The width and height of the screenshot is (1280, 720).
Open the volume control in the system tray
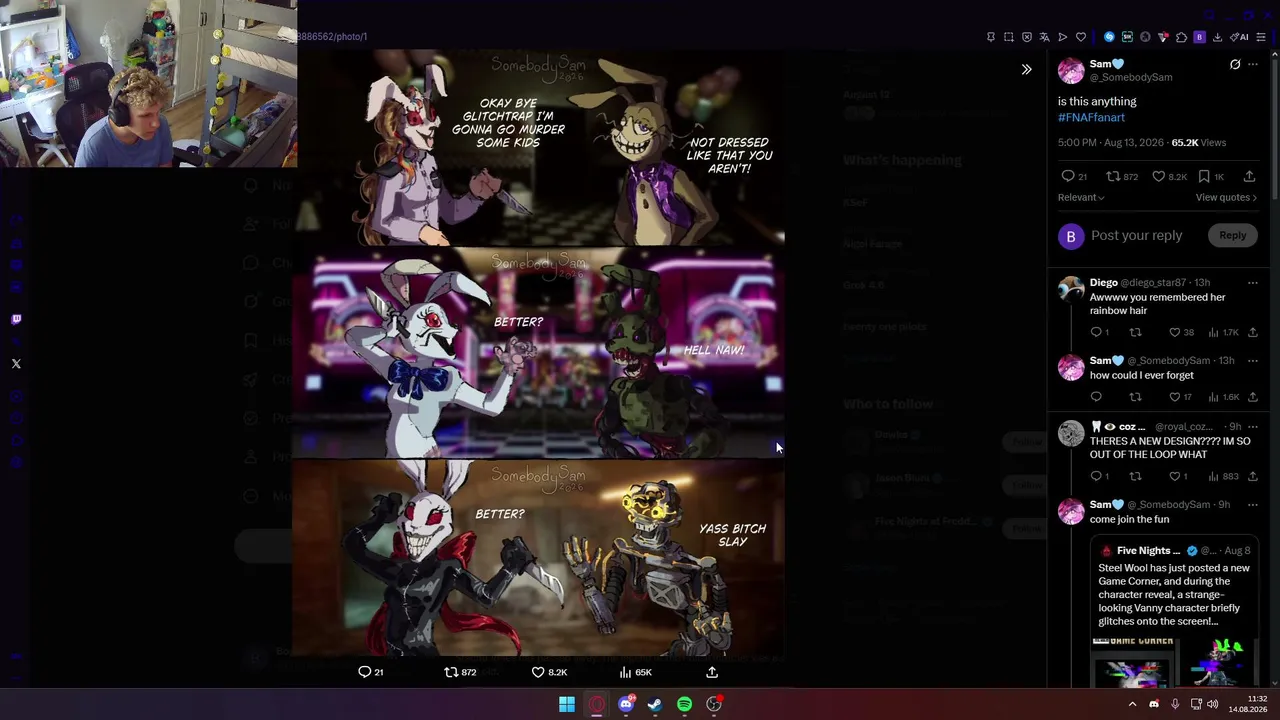1213,704
